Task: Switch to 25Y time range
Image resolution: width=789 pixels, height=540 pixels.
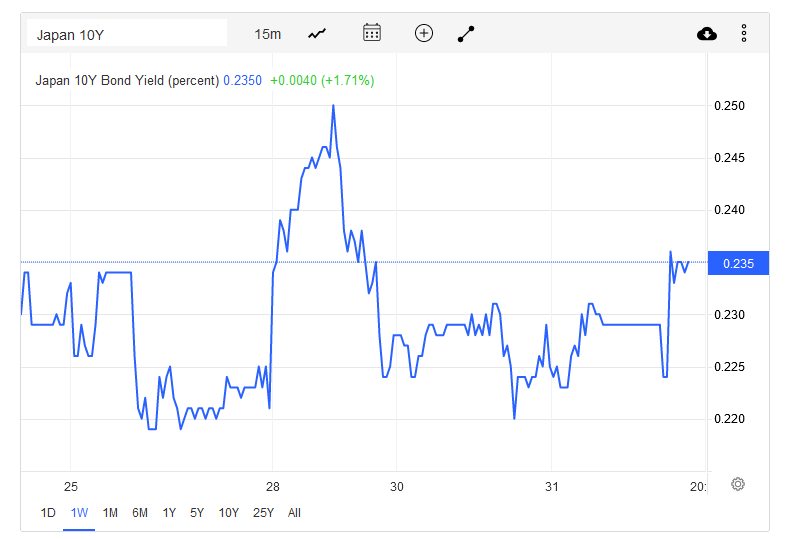Action: tap(263, 513)
